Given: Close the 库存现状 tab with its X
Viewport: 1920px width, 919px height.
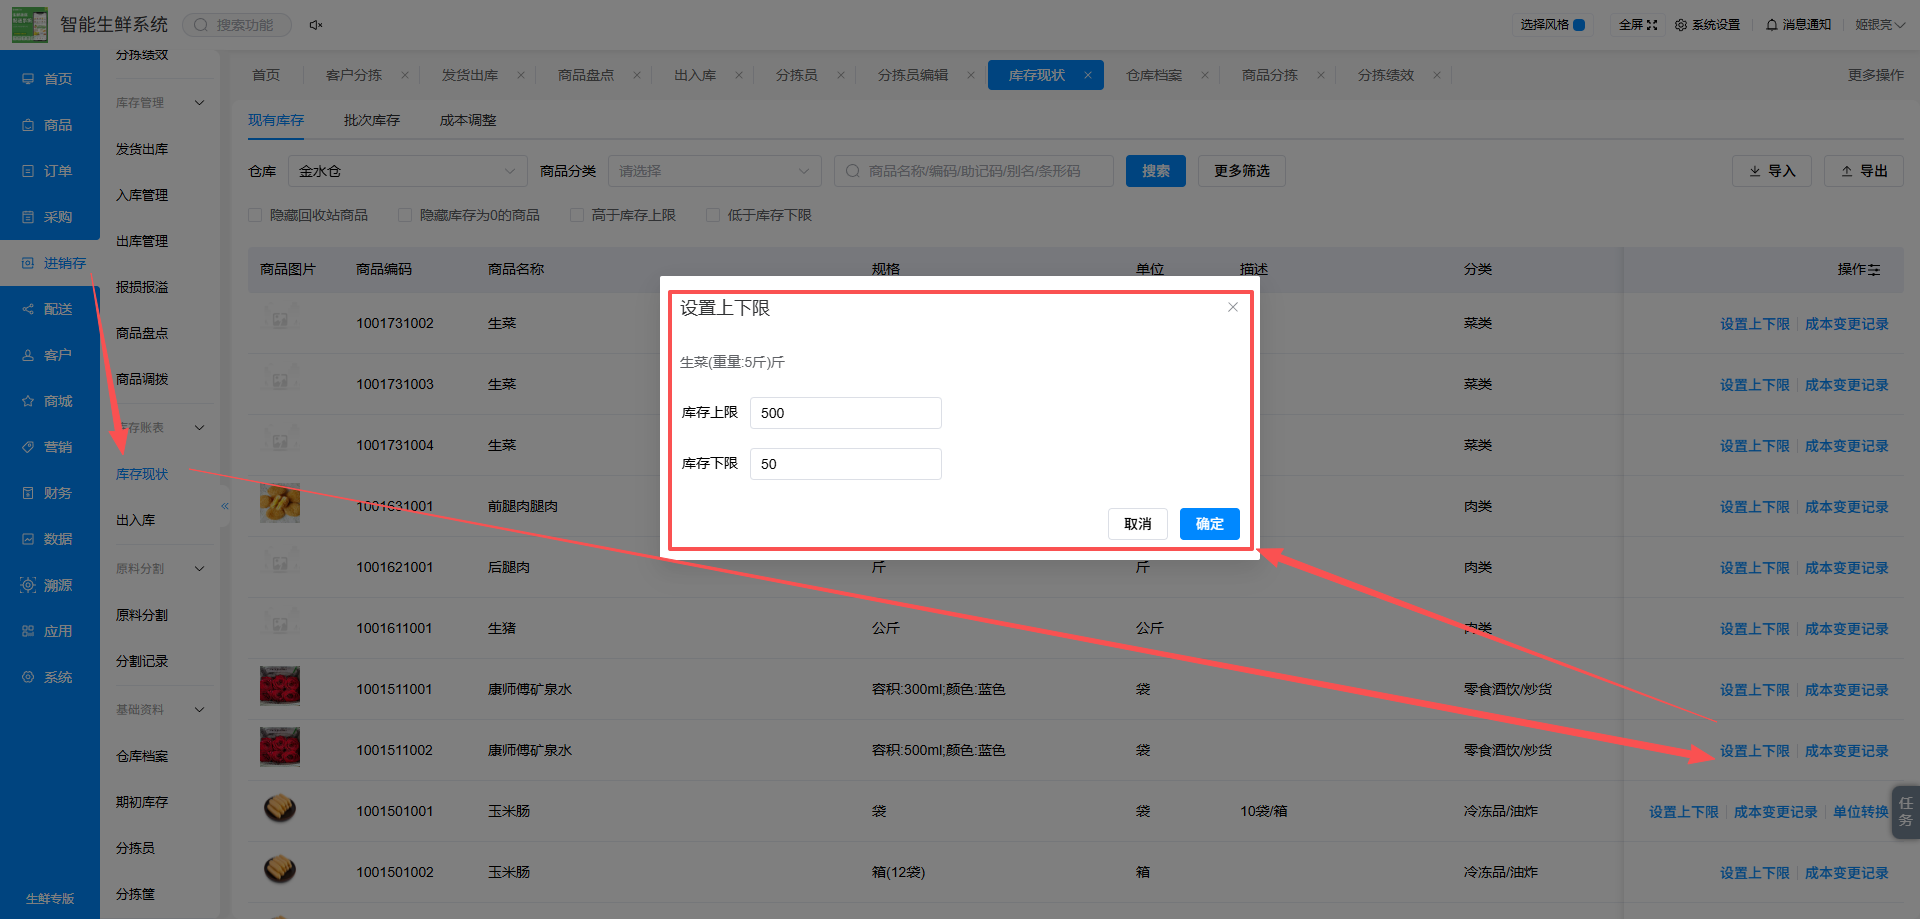Looking at the screenshot, I should click(1088, 75).
